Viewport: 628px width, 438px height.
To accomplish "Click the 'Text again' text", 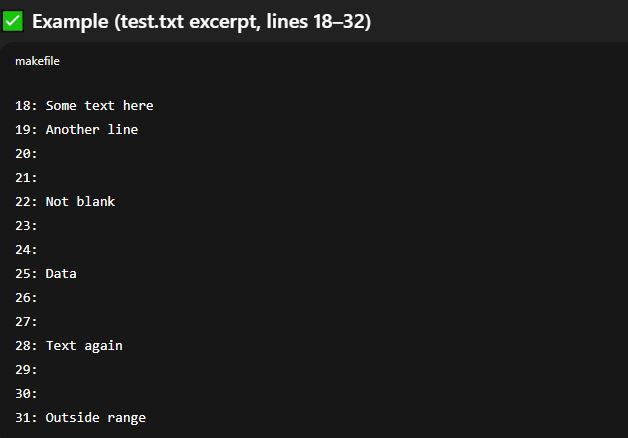I will click(84, 345).
